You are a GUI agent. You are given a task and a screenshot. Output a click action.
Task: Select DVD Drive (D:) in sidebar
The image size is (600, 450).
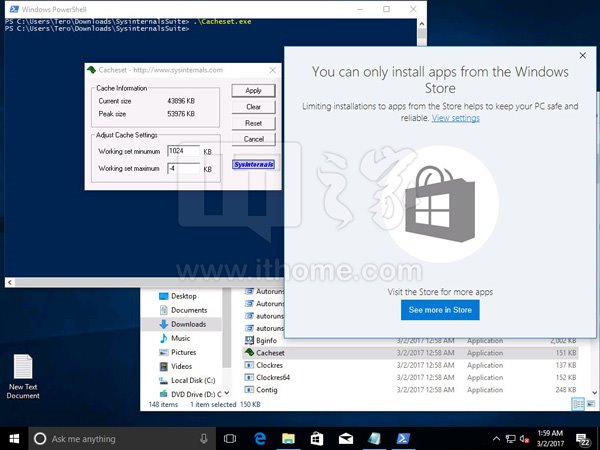(196, 394)
